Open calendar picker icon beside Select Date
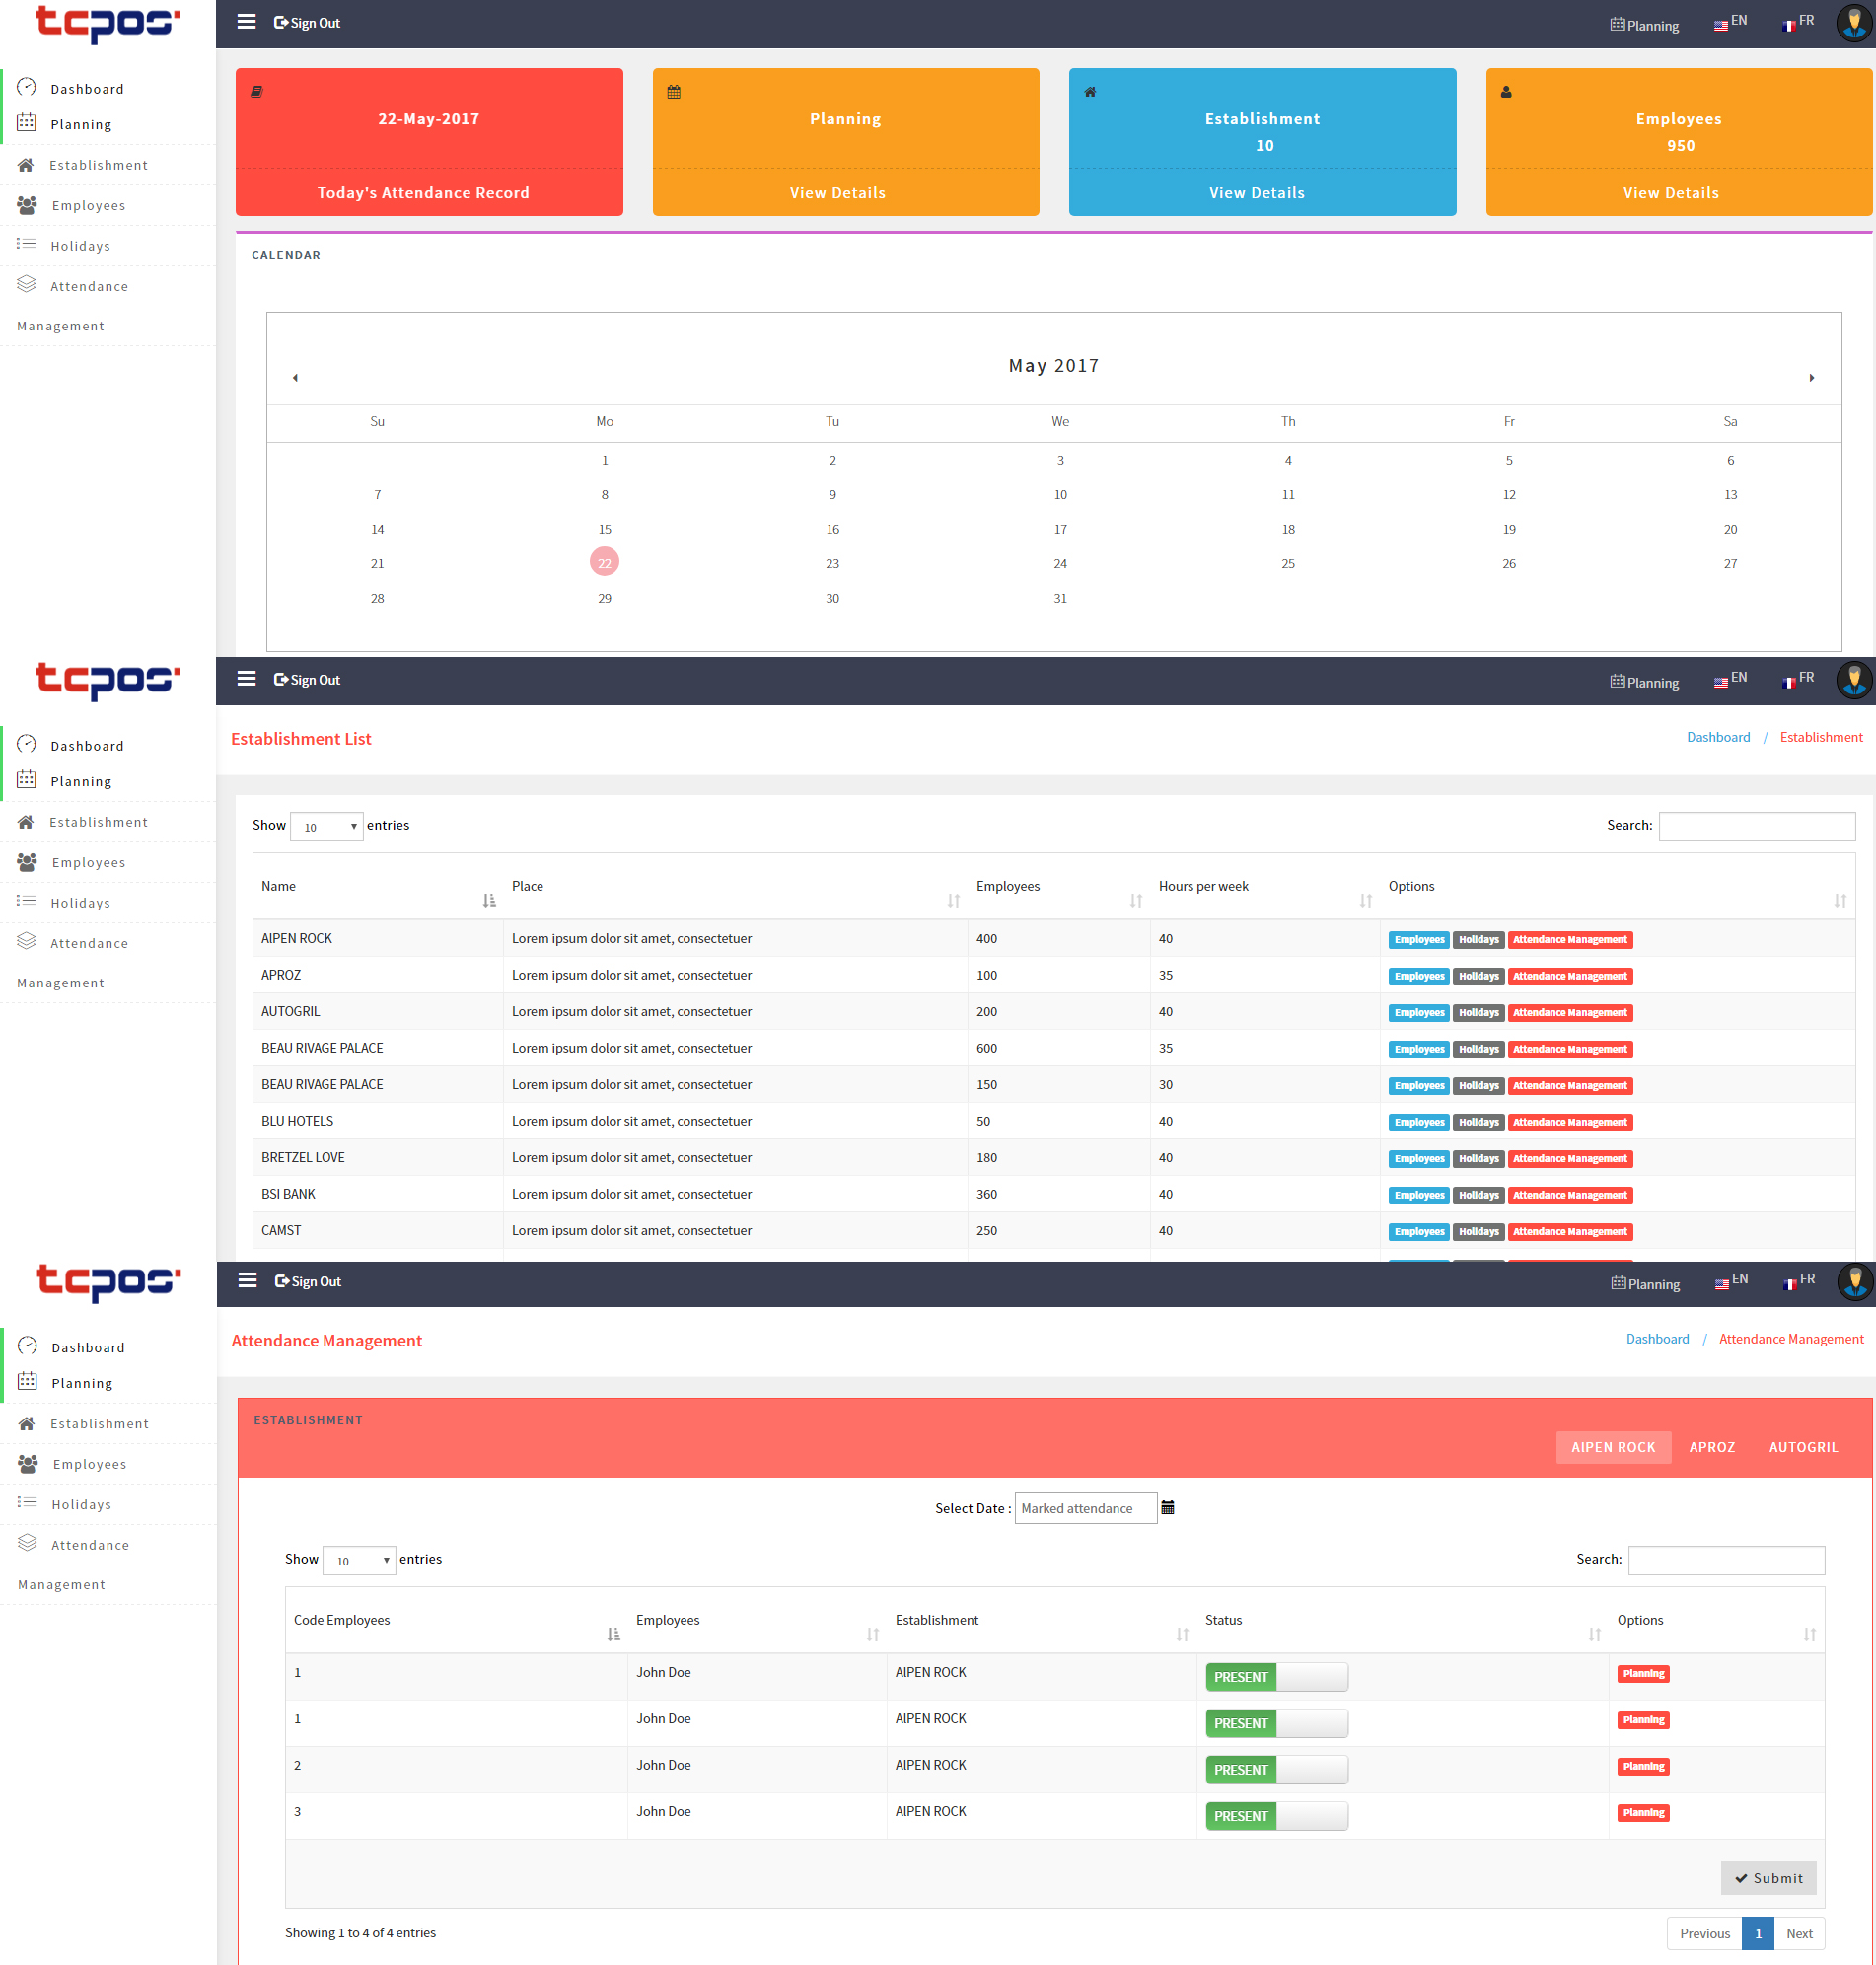Screen dimensions: 1876x1965 [x=1167, y=1507]
